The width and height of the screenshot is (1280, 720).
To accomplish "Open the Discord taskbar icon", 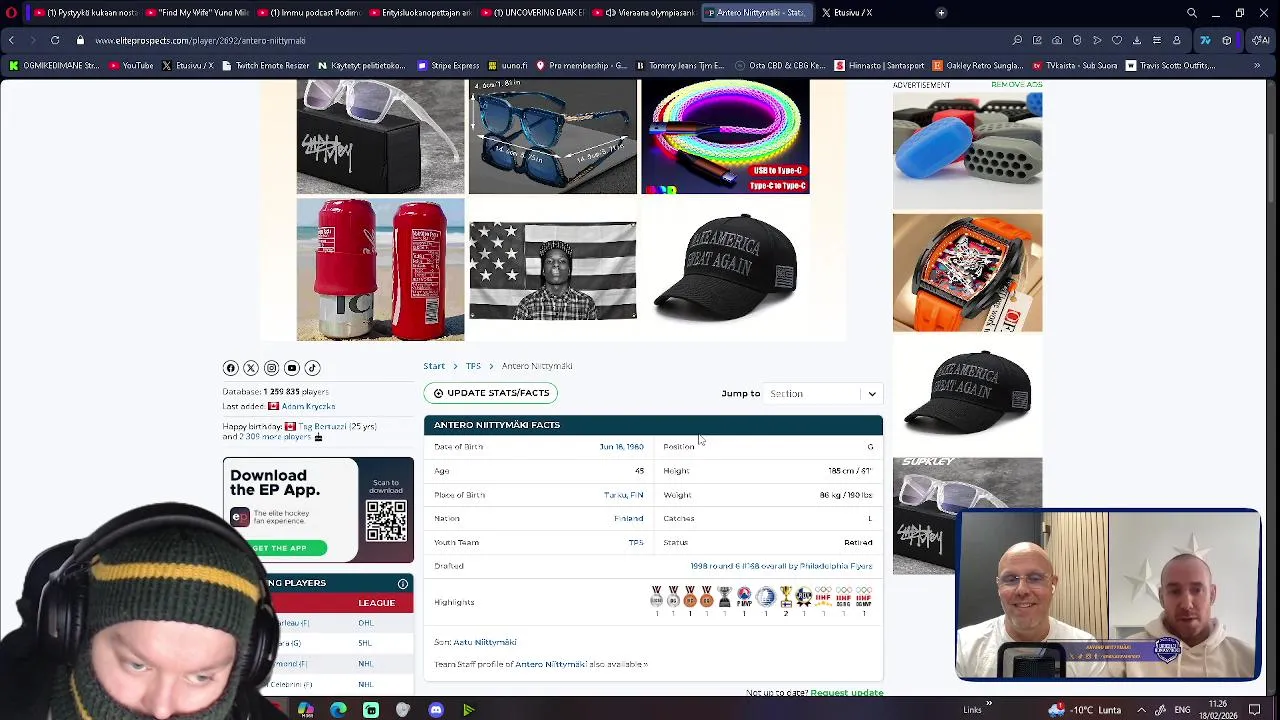I will coord(436,710).
